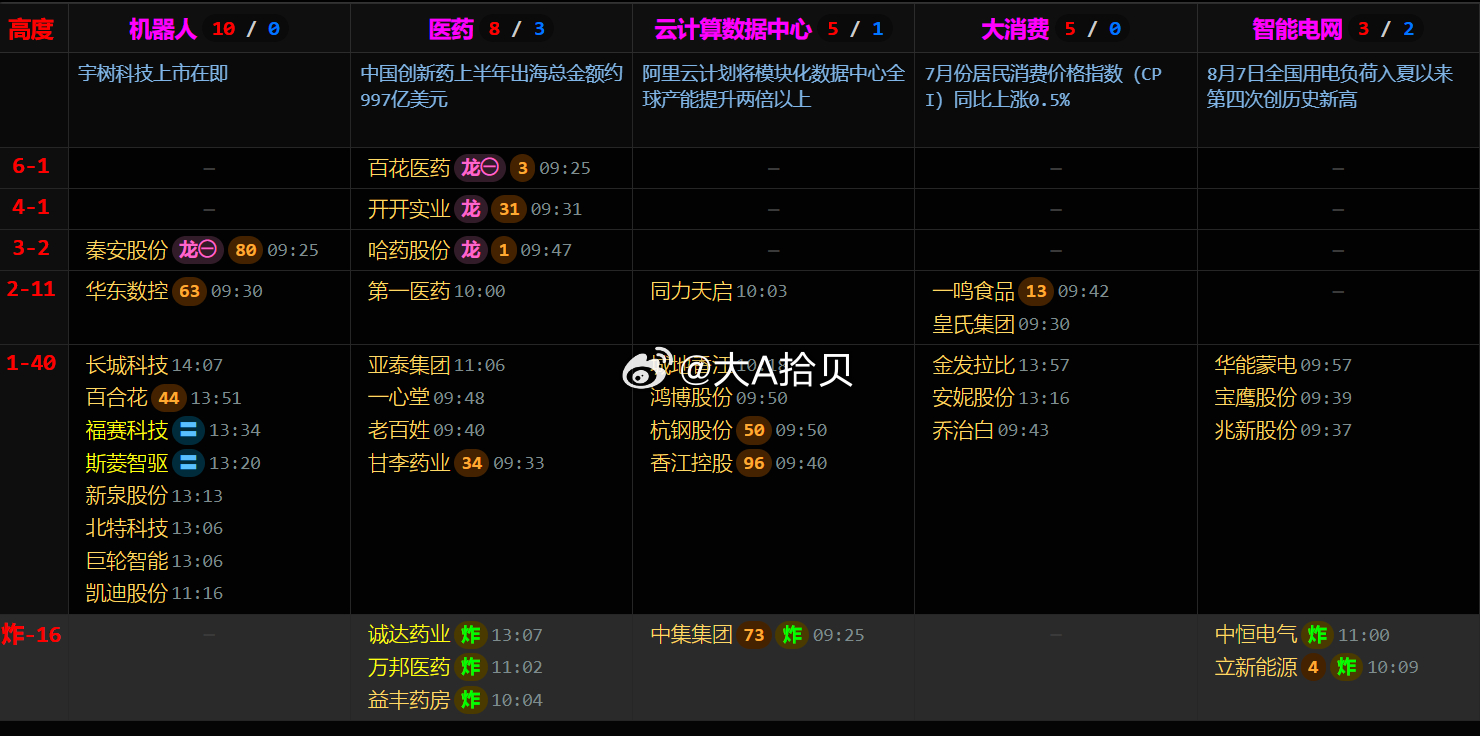Screen dimensions: 1480x736
Task: Click the 50 badge beside 杭钢股份
Action: coord(754,430)
